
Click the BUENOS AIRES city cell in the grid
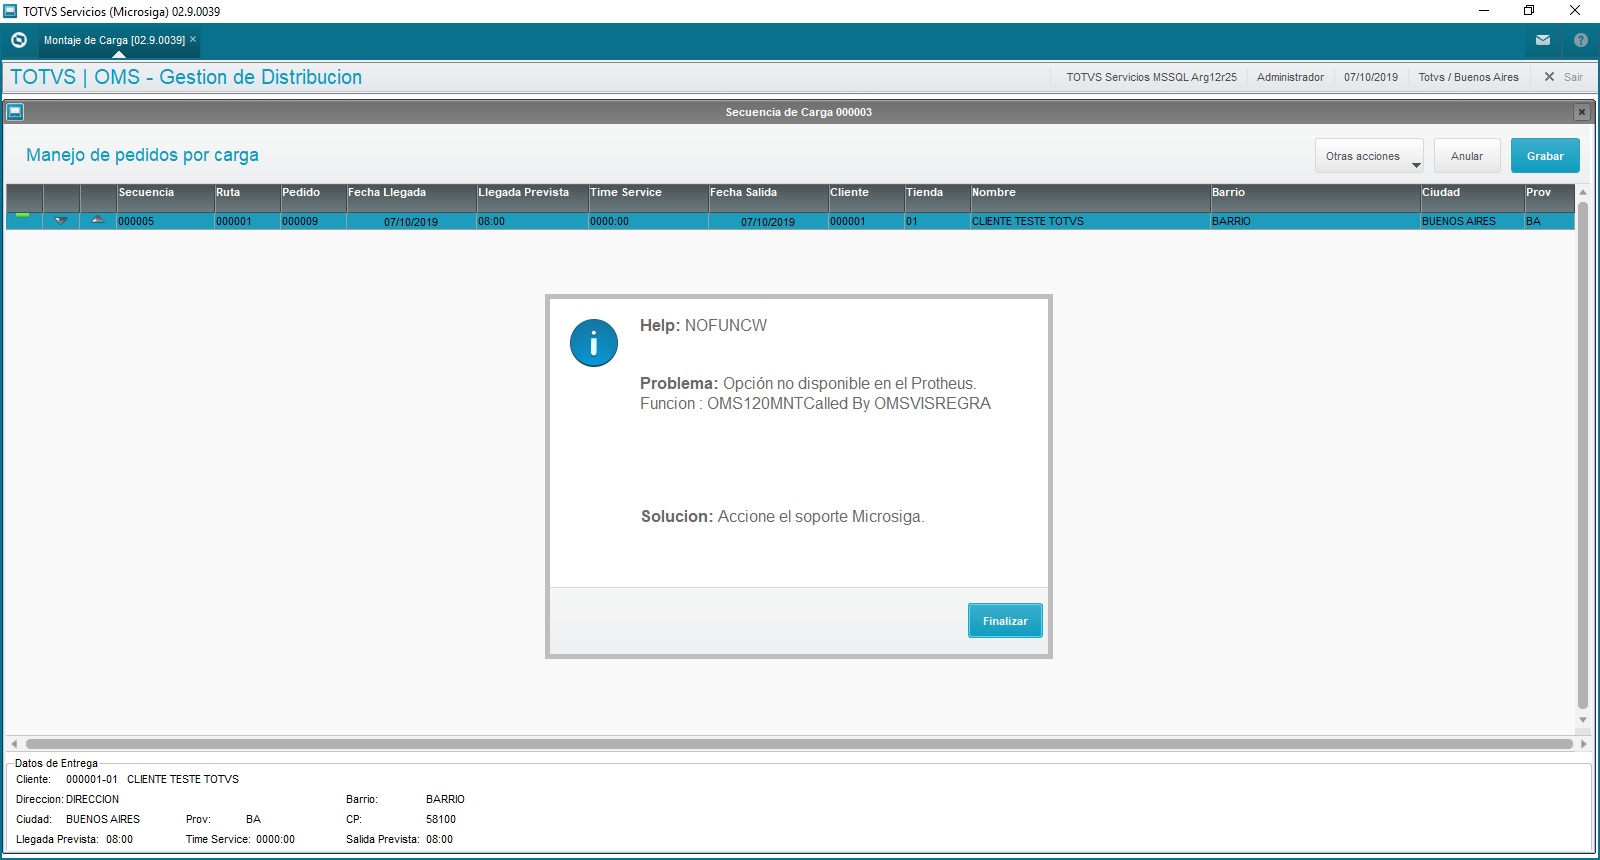tap(1472, 221)
